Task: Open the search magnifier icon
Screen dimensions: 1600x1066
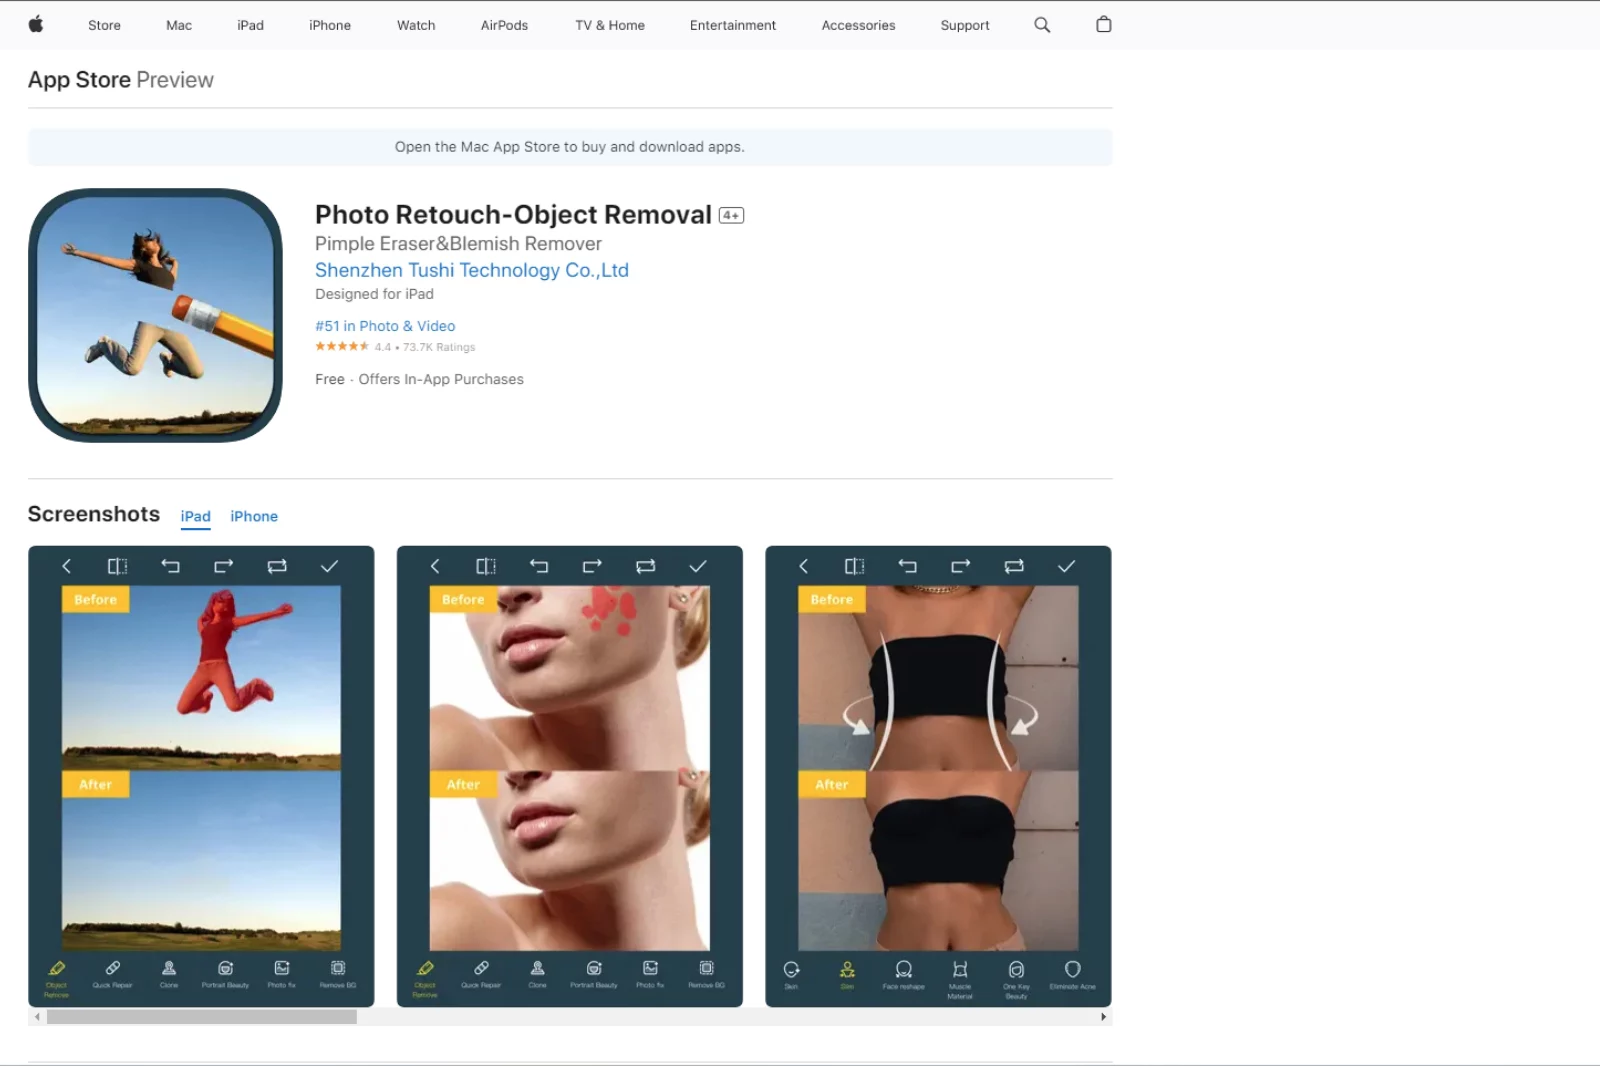Action: (1042, 25)
